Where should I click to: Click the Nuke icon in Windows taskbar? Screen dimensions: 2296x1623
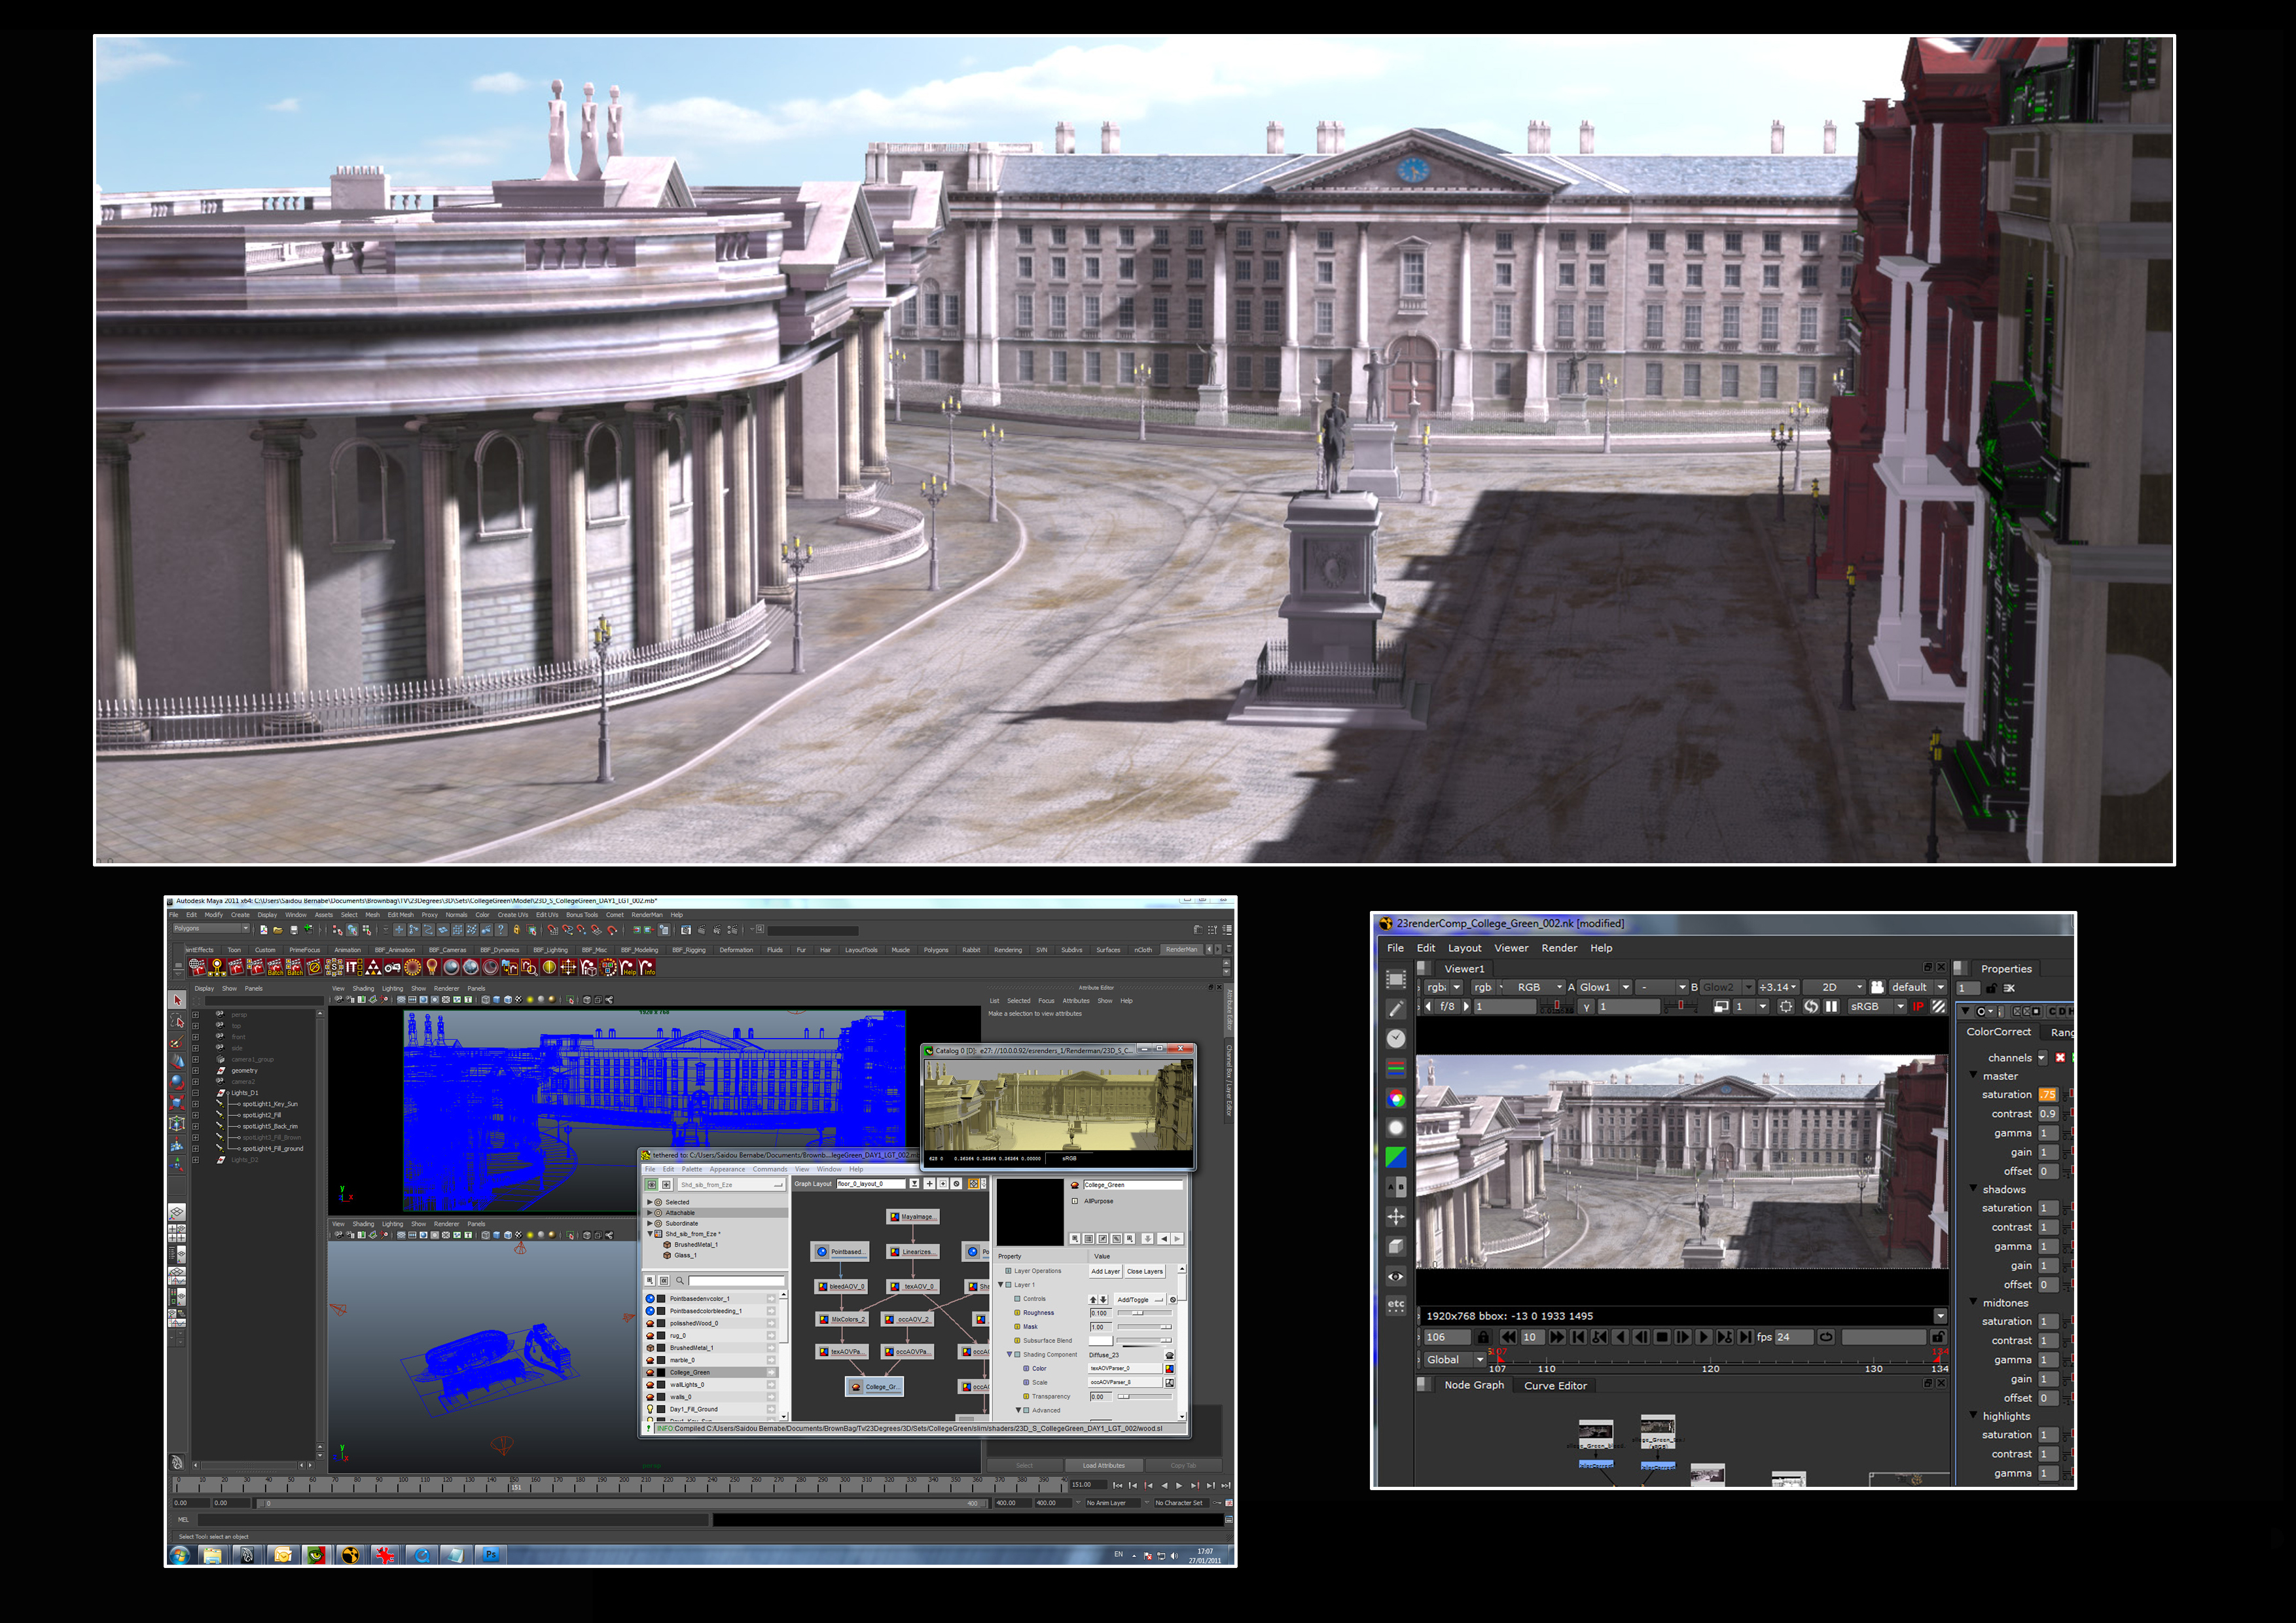click(x=350, y=1555)
